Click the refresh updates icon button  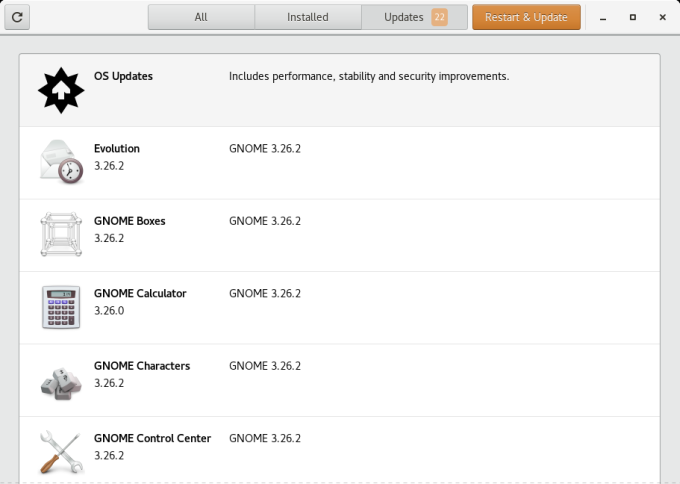(x=19, y=17)
